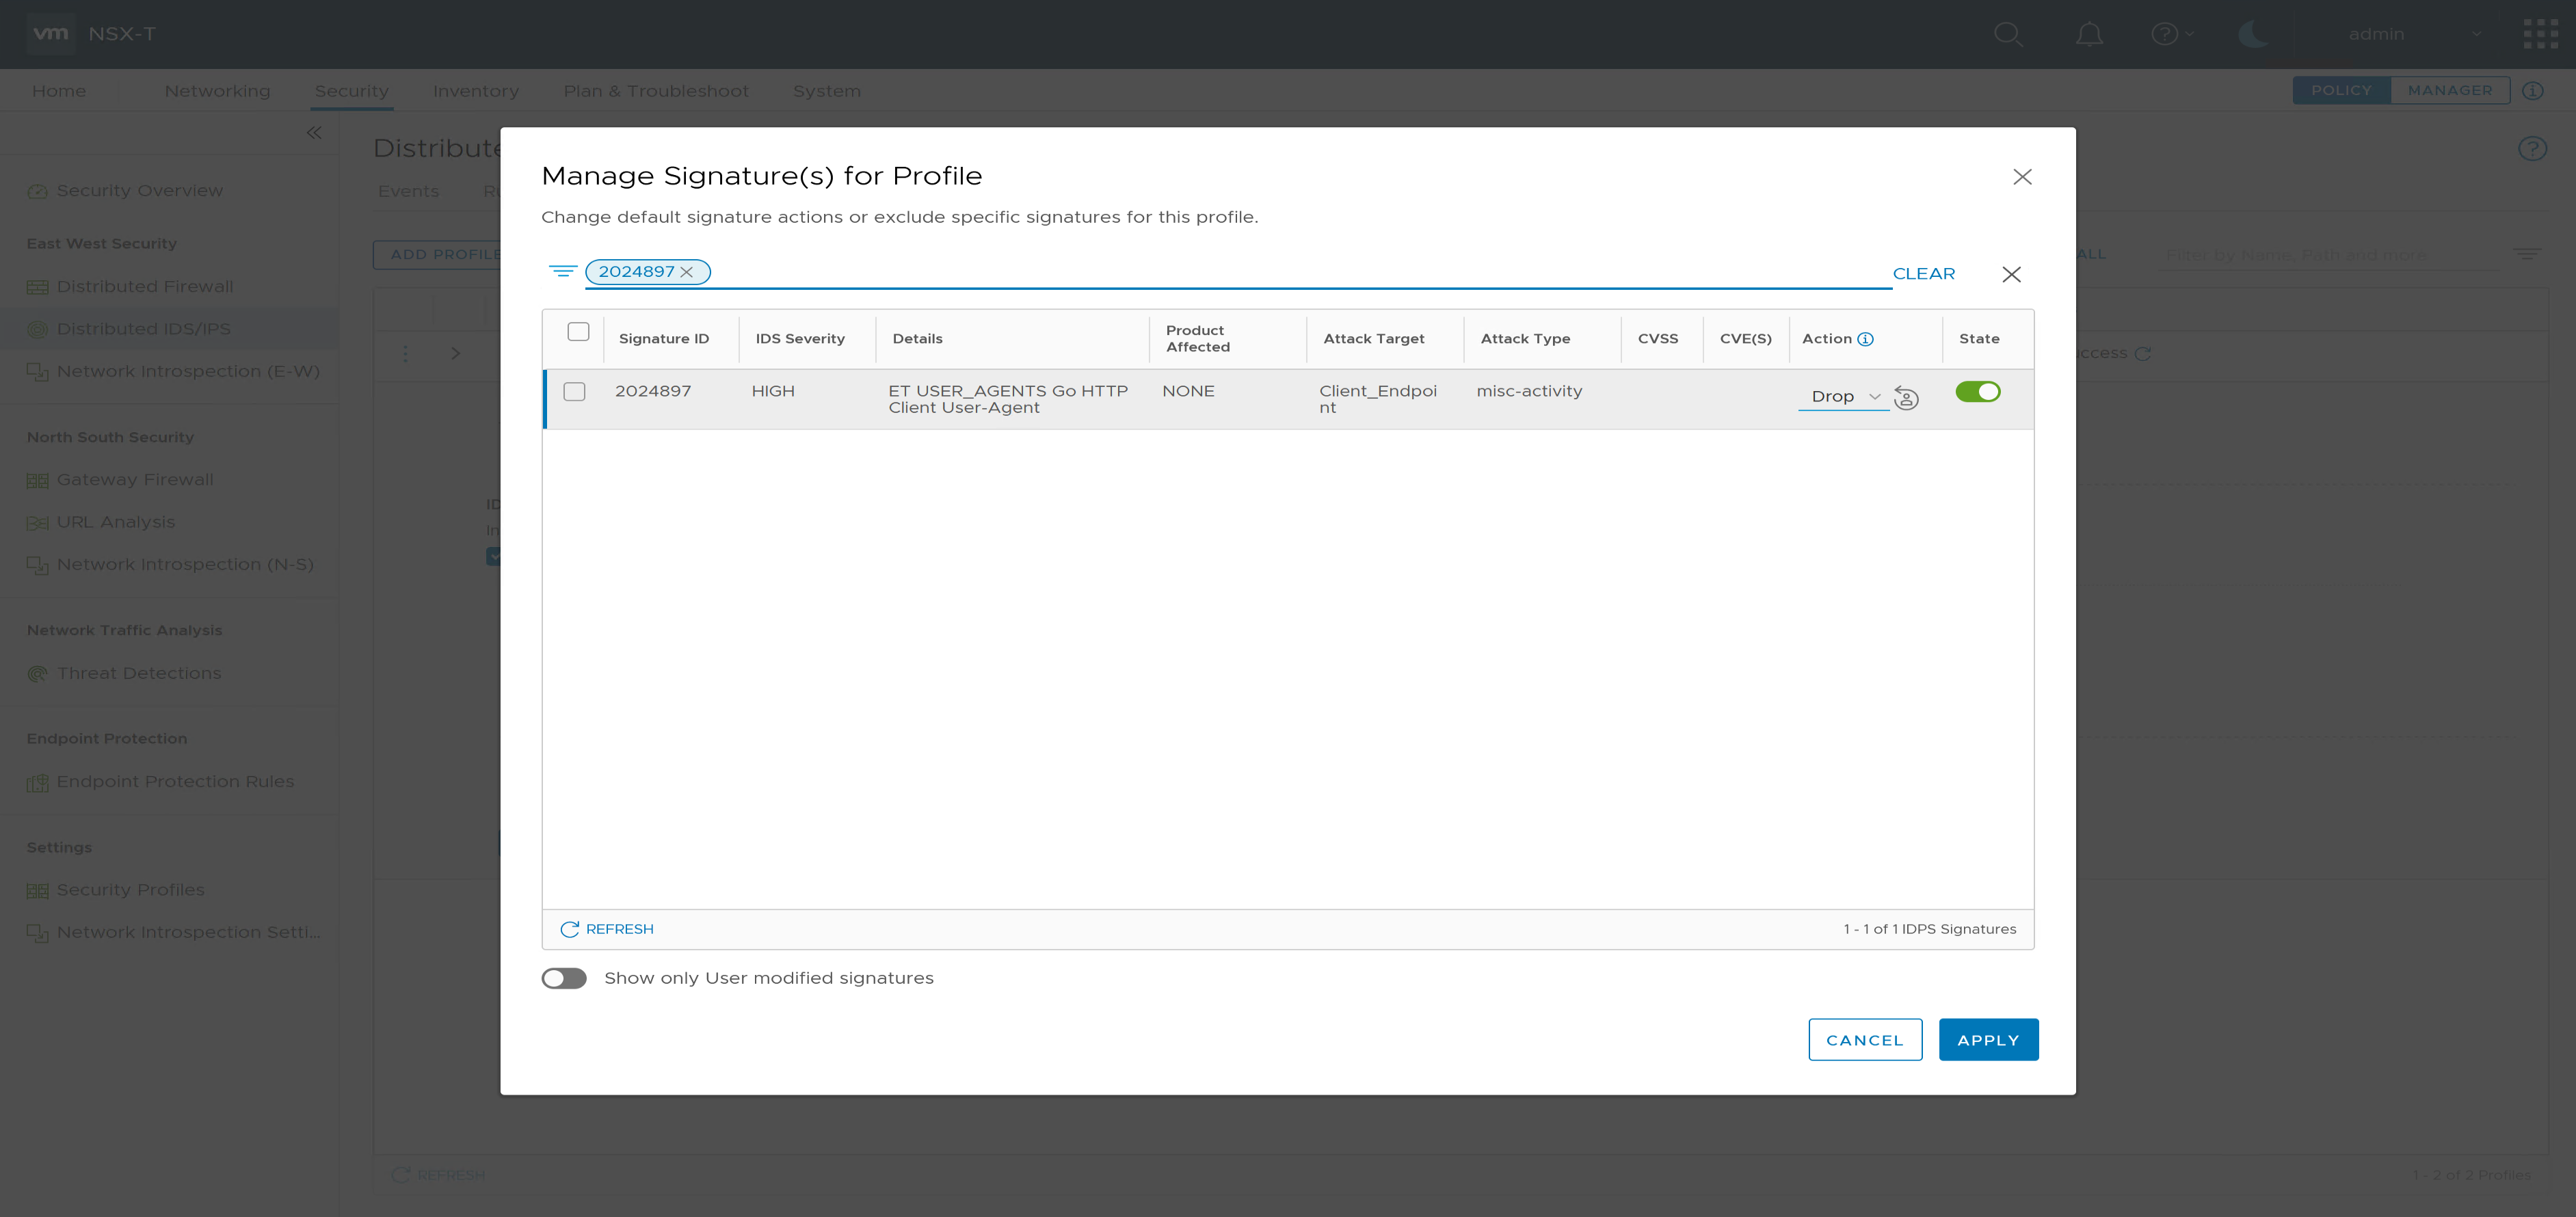Remove the 2024897 filter tag

coord(686,272)
